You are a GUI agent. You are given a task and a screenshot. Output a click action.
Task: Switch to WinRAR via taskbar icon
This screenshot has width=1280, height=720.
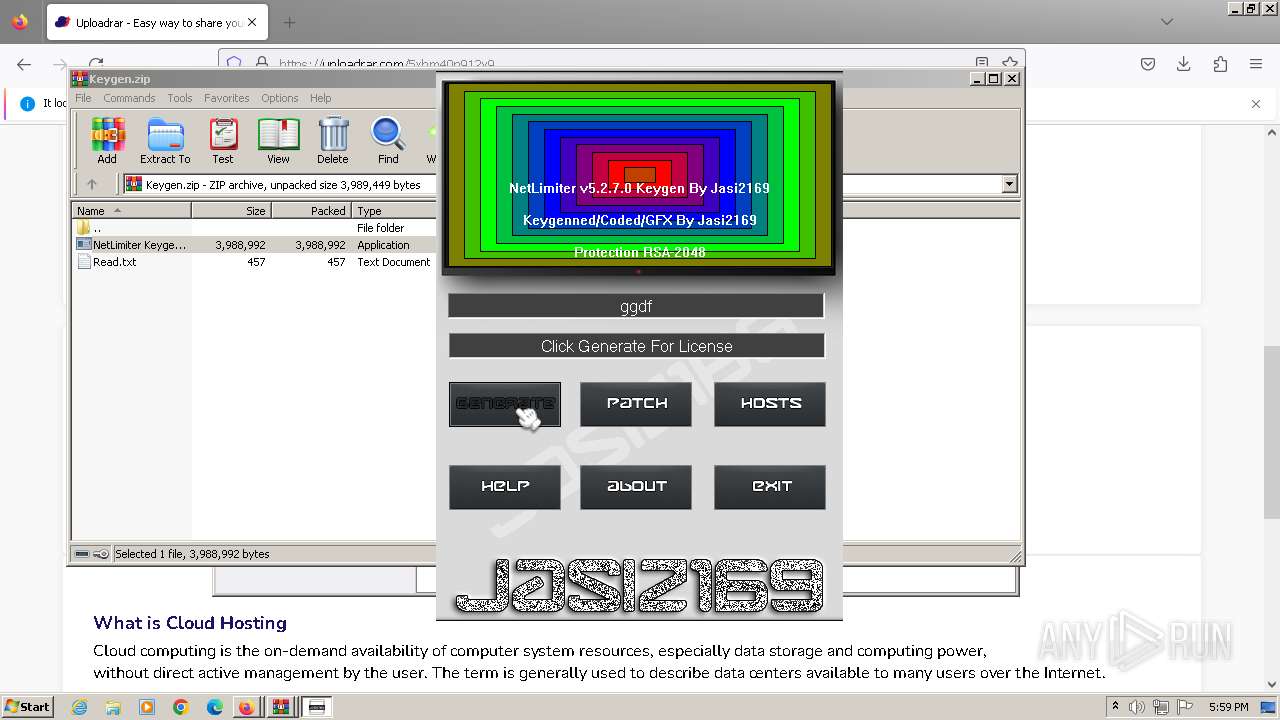282,707
